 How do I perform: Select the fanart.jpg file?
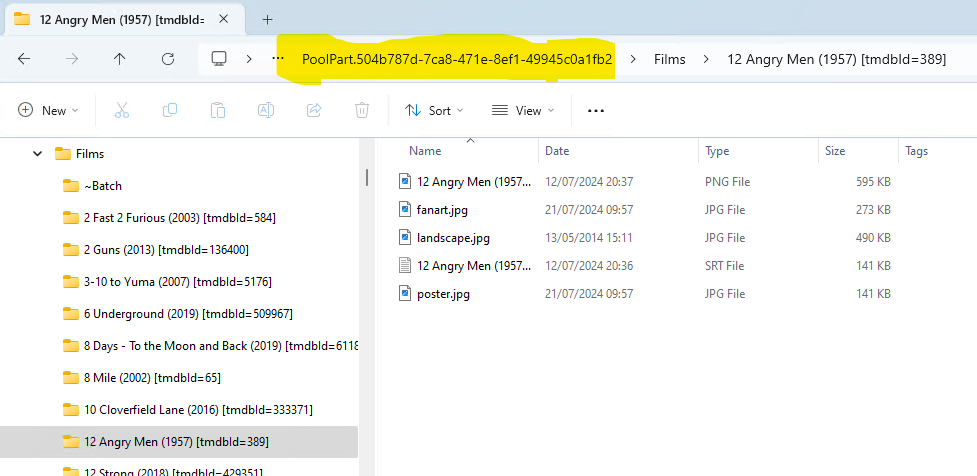[442, 210]
